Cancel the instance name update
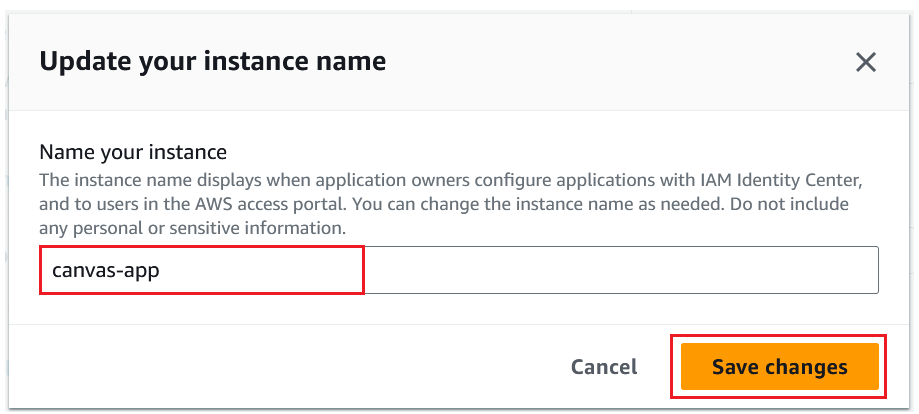Image resolution: width=919 pixels, height=414 pixels. coord(603,367)
